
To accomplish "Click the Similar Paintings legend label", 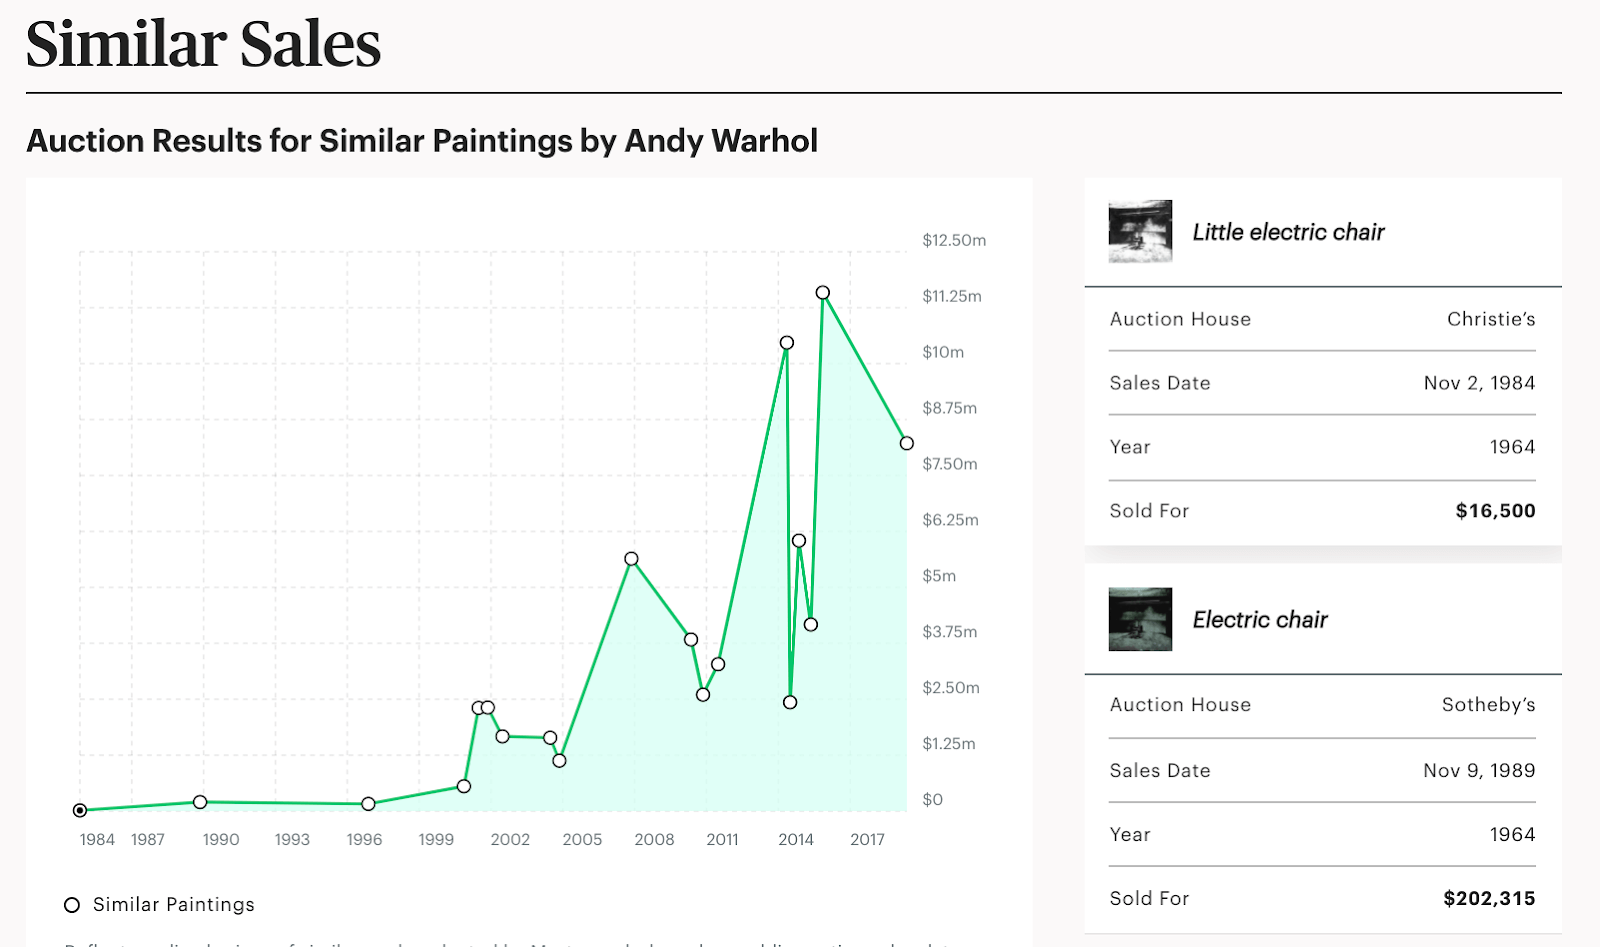I will (x=174, y=905).
